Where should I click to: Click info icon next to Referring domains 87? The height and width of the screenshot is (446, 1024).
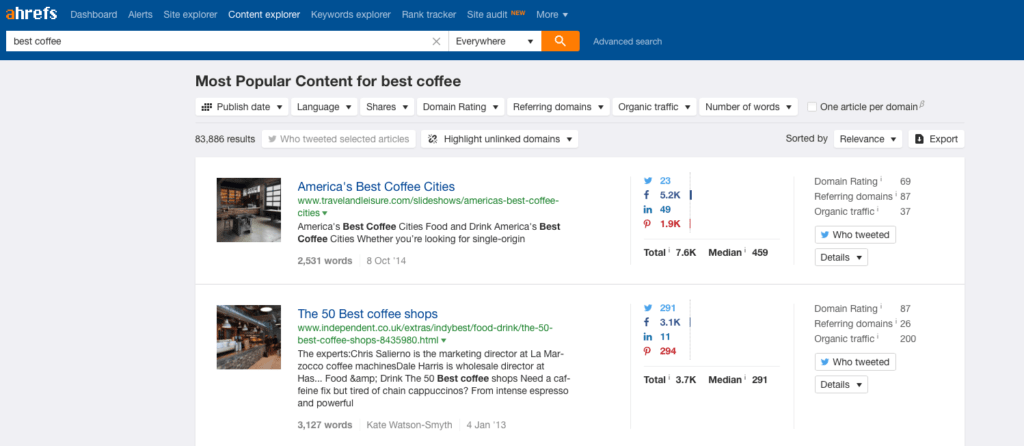tap(895, 194)
